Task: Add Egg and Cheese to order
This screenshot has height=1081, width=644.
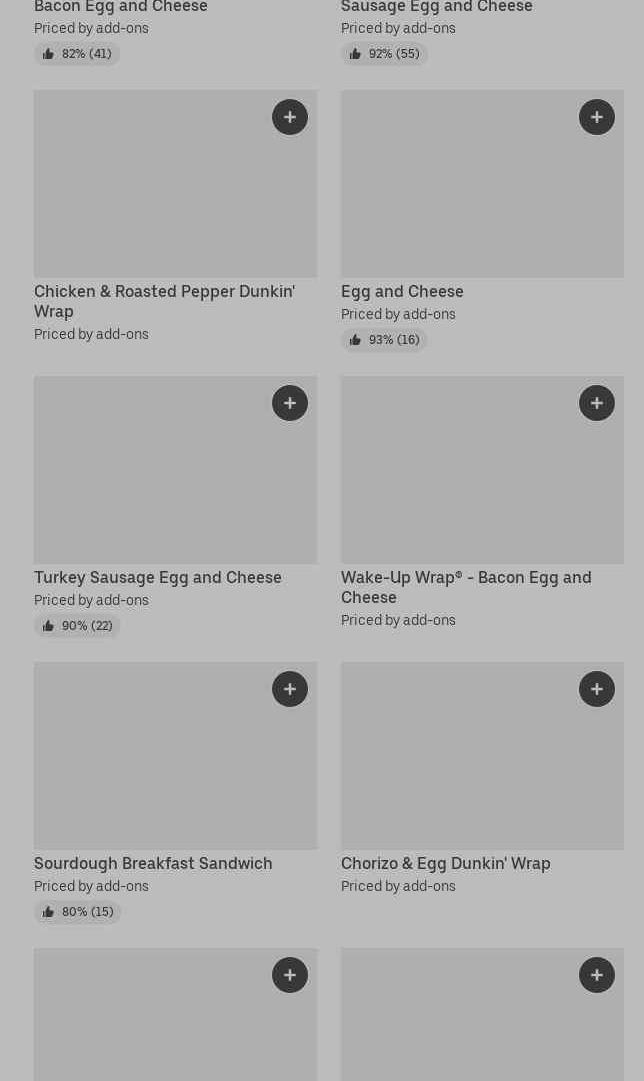Action: pos(597,117)
